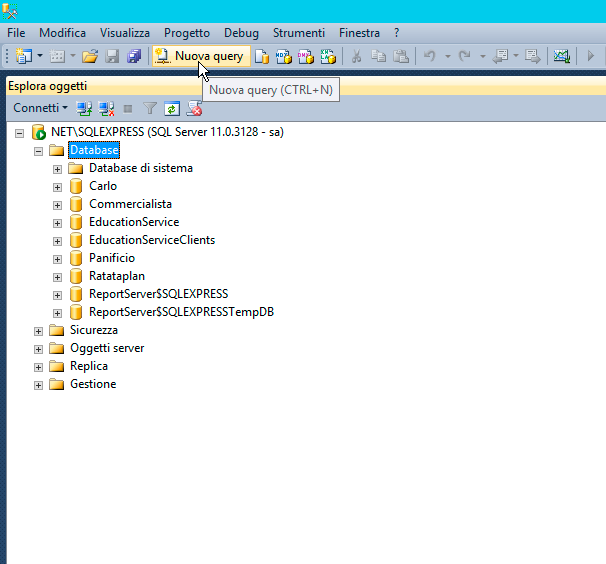Open the Navigate Backward dropdown arrow

point(516,56)
